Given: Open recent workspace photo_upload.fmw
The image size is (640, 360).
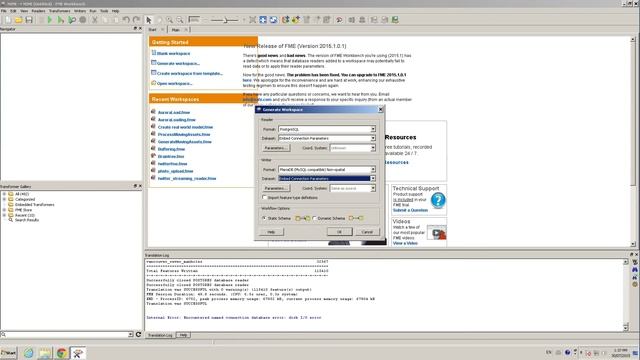Looking at the screenshot, I should (176, 171).
